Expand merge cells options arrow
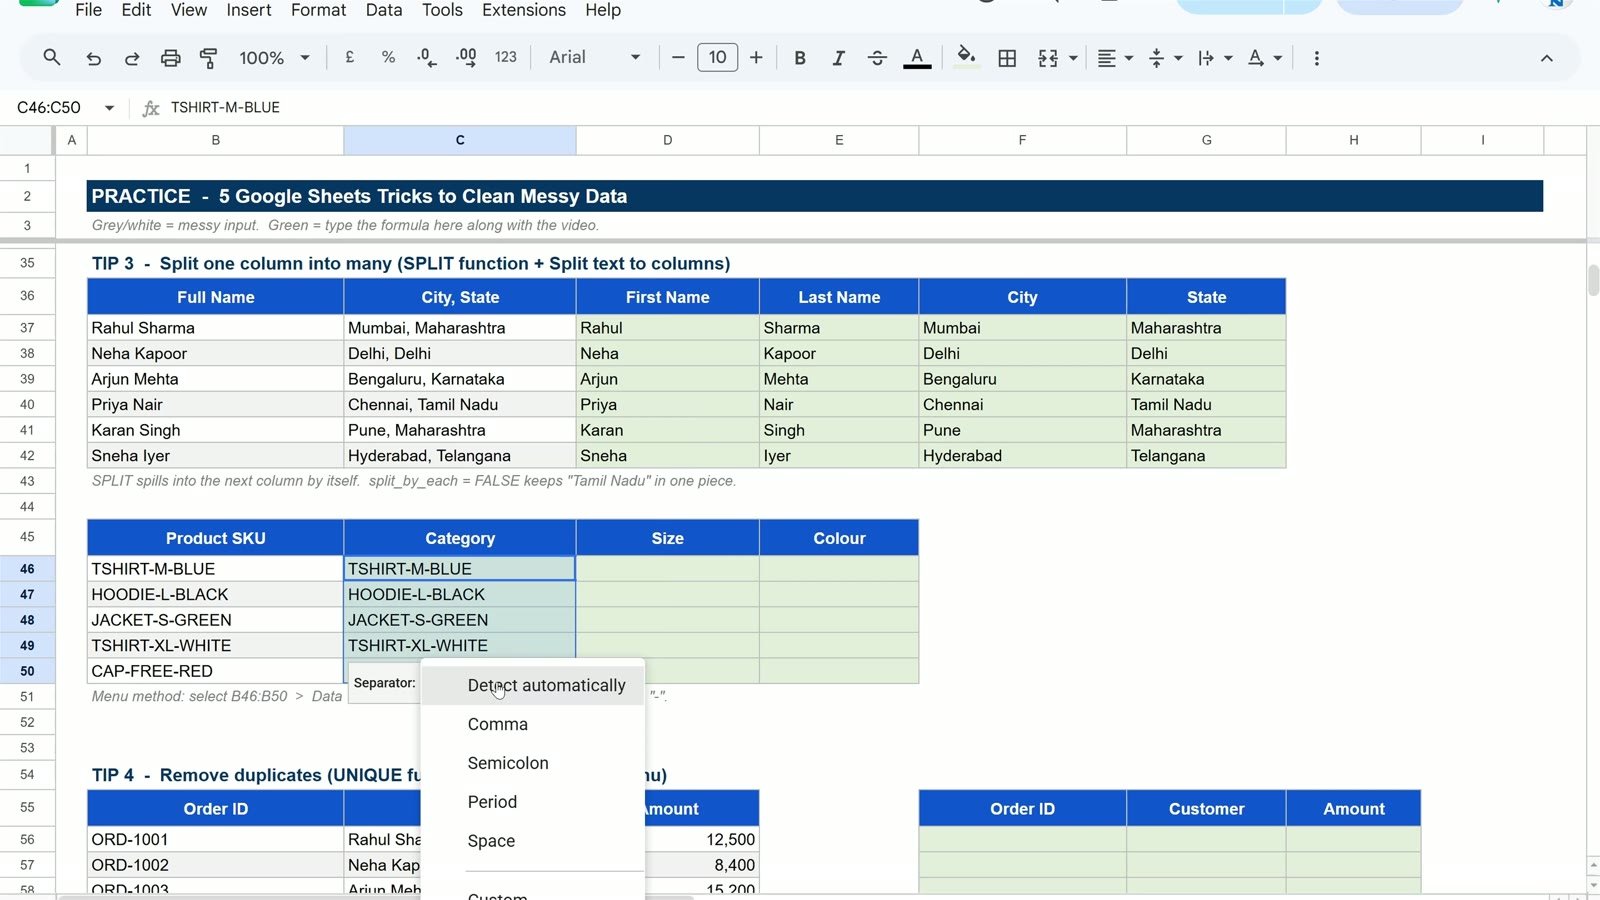 1073,58
